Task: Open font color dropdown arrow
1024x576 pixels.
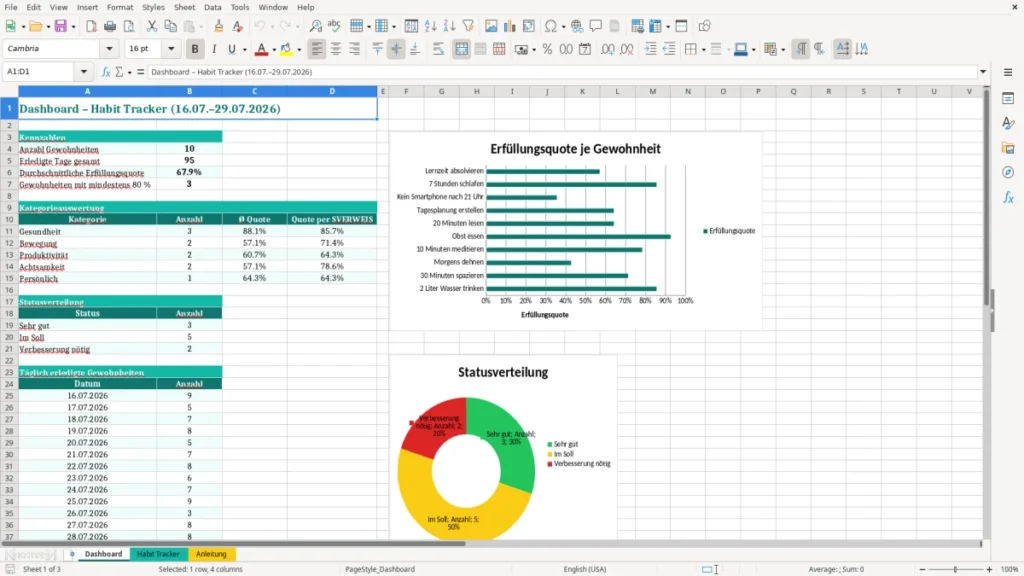Action: [274, 50]
